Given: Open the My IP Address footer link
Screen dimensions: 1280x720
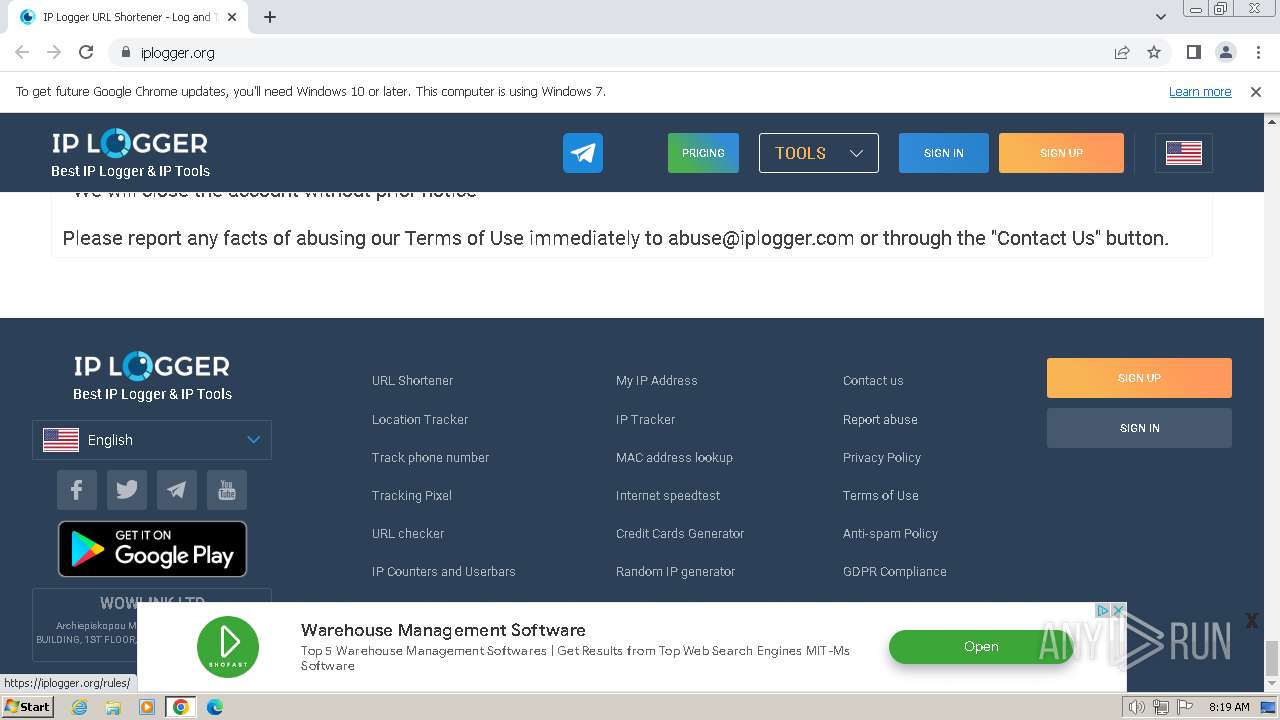Looking at the screenshot, I should (657, 381).
